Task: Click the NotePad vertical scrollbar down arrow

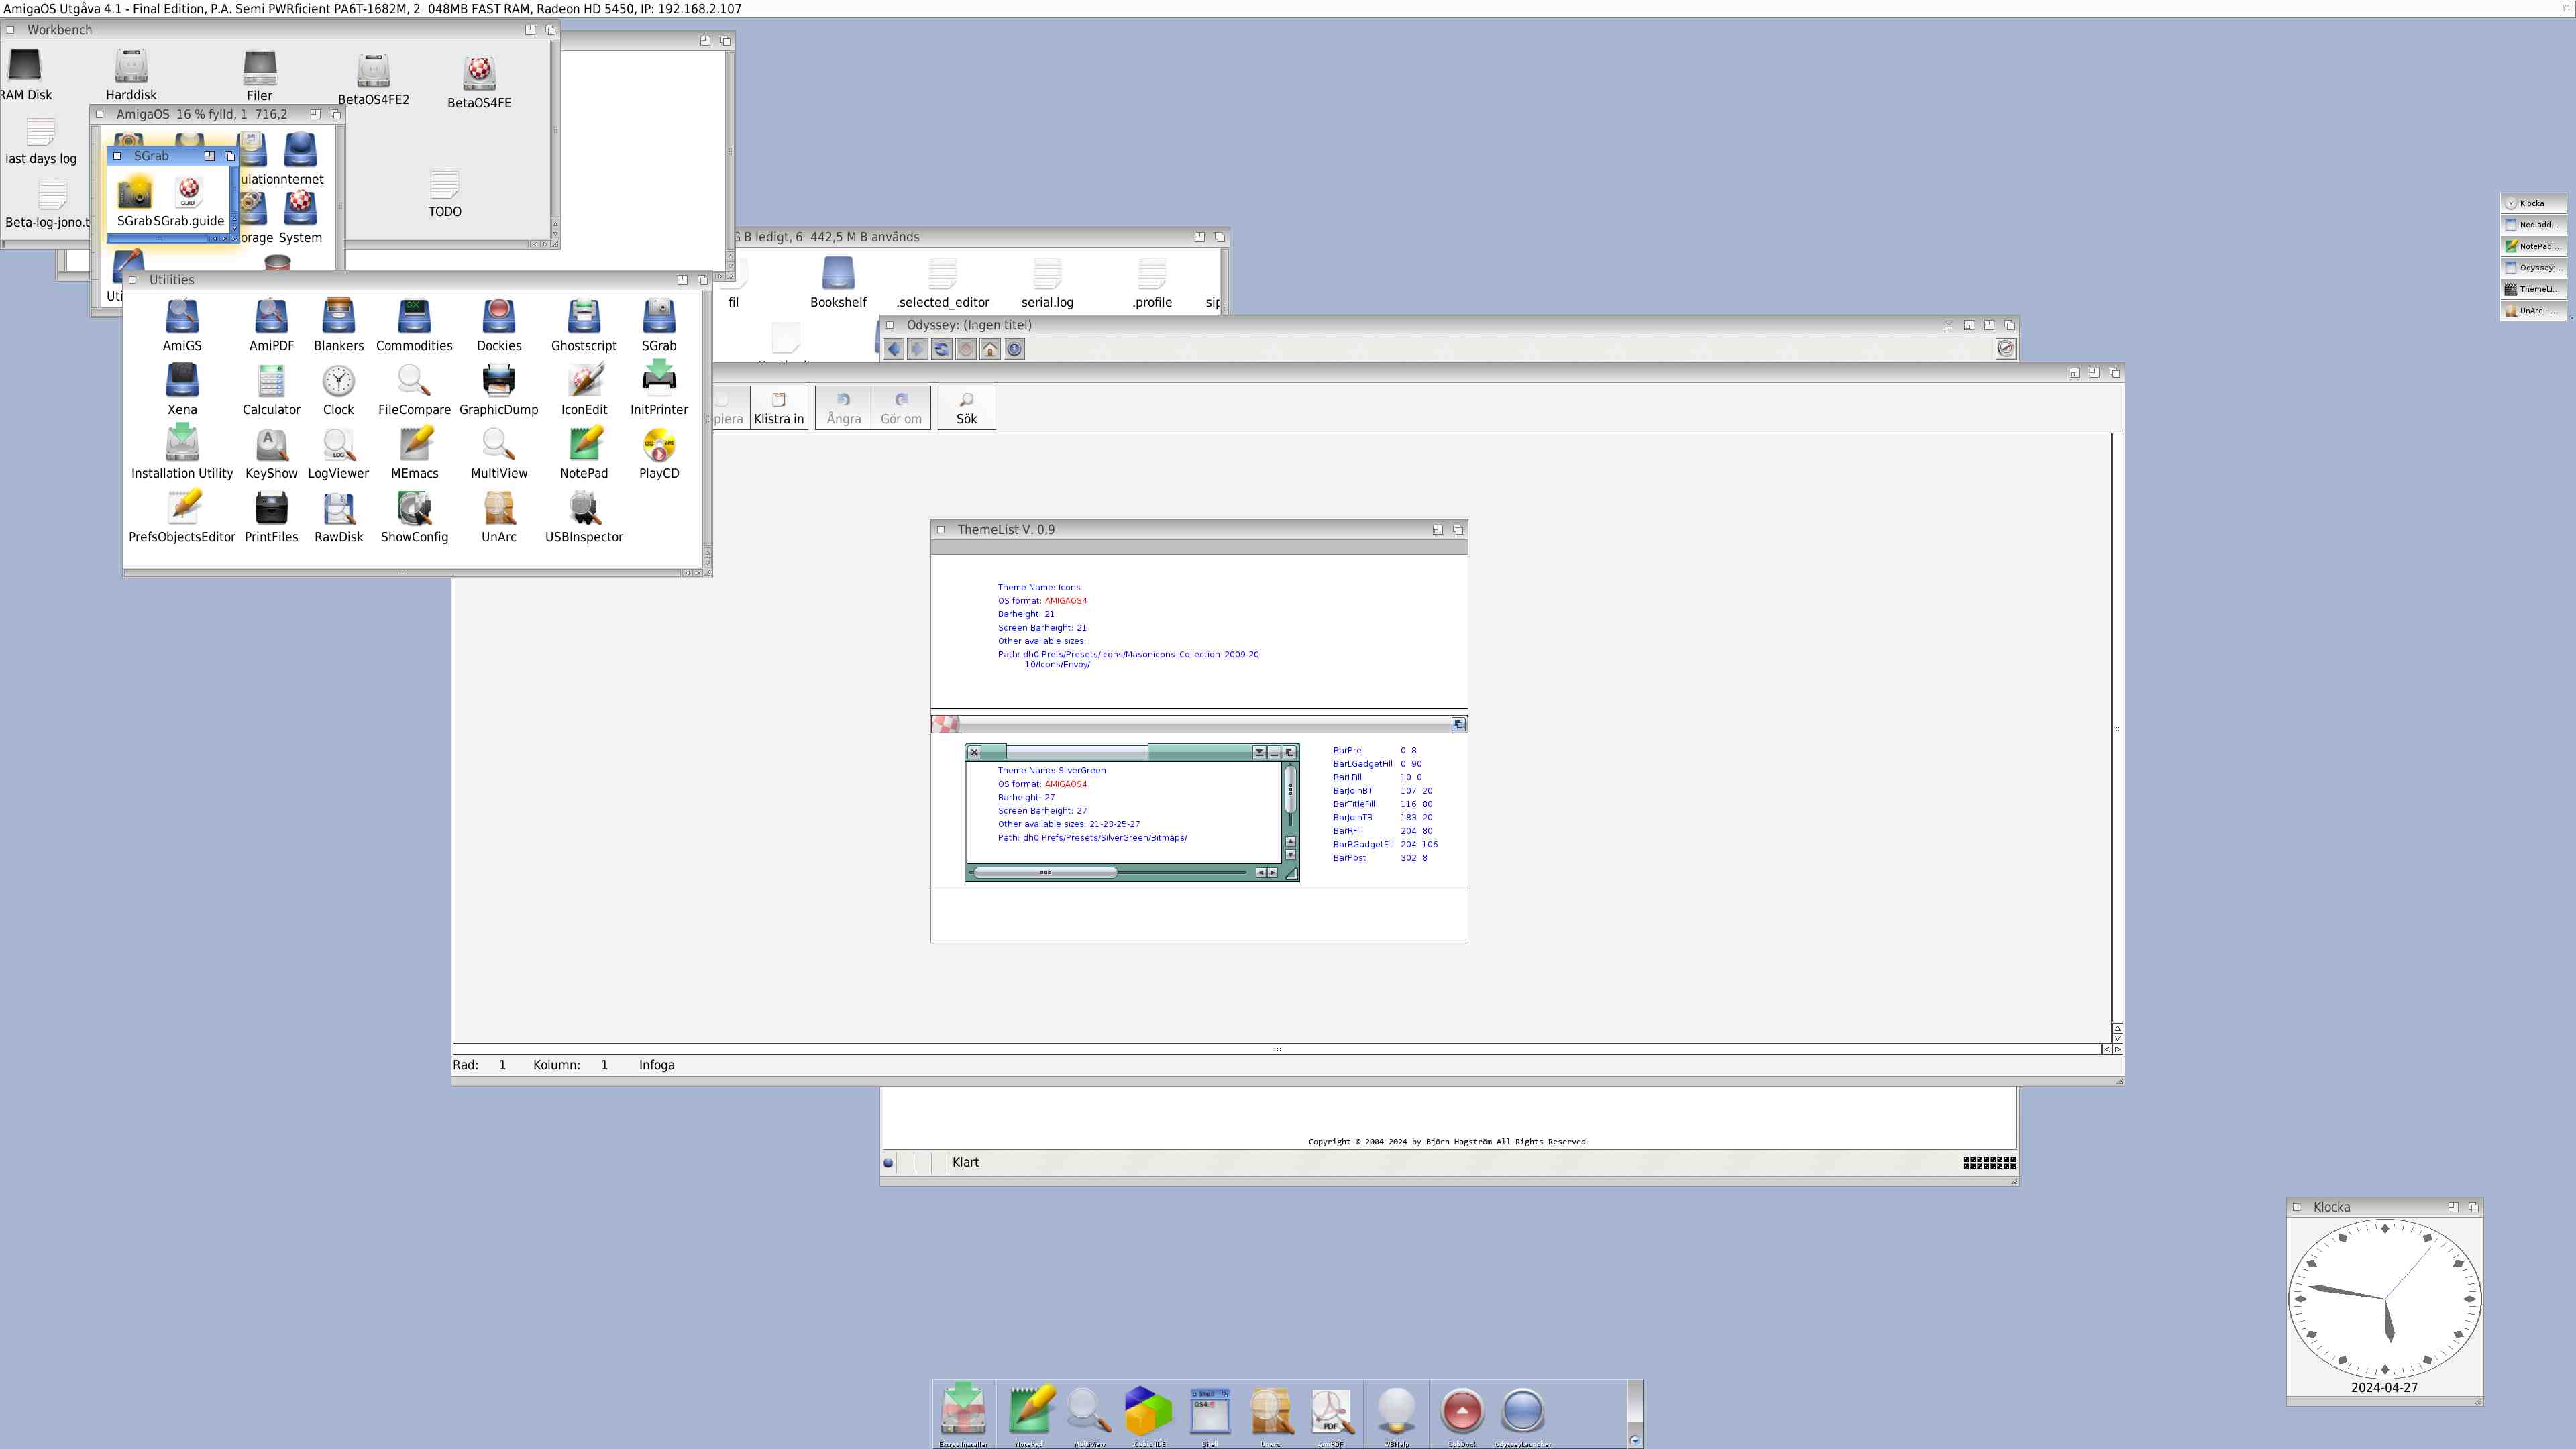Action: pos(2117,1038)
